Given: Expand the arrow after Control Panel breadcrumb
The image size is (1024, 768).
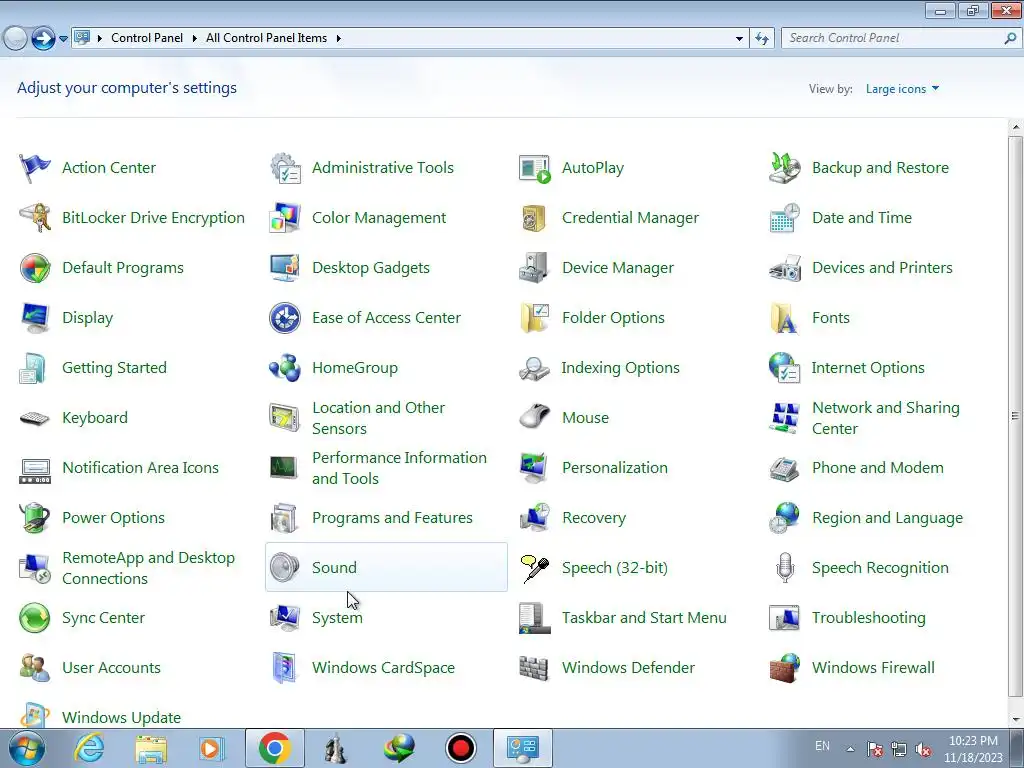Looking at the screenshot, I should click(194, 39).
